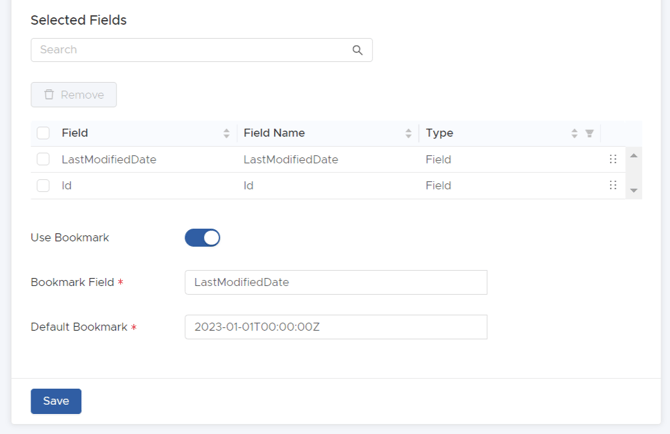Click the table scroll down arrow

pyautogui.click(x=634, y=191)
